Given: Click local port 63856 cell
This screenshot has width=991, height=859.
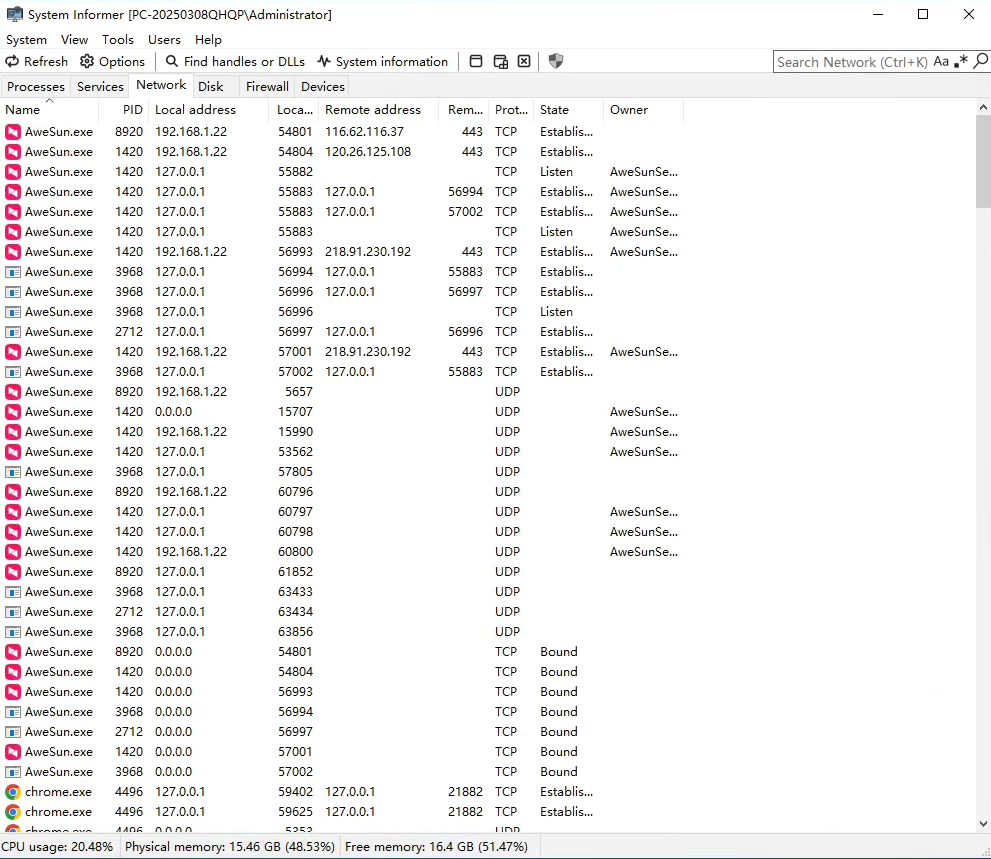Looking at the screenshot, I should coord(295,632).
